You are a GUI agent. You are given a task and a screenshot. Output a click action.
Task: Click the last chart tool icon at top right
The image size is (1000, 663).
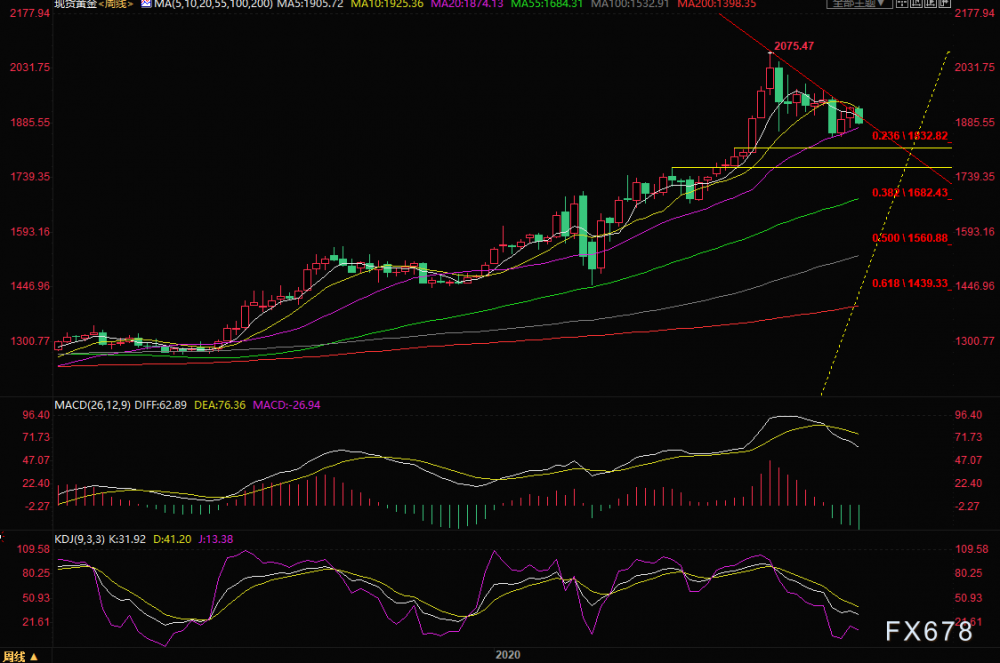945,3
